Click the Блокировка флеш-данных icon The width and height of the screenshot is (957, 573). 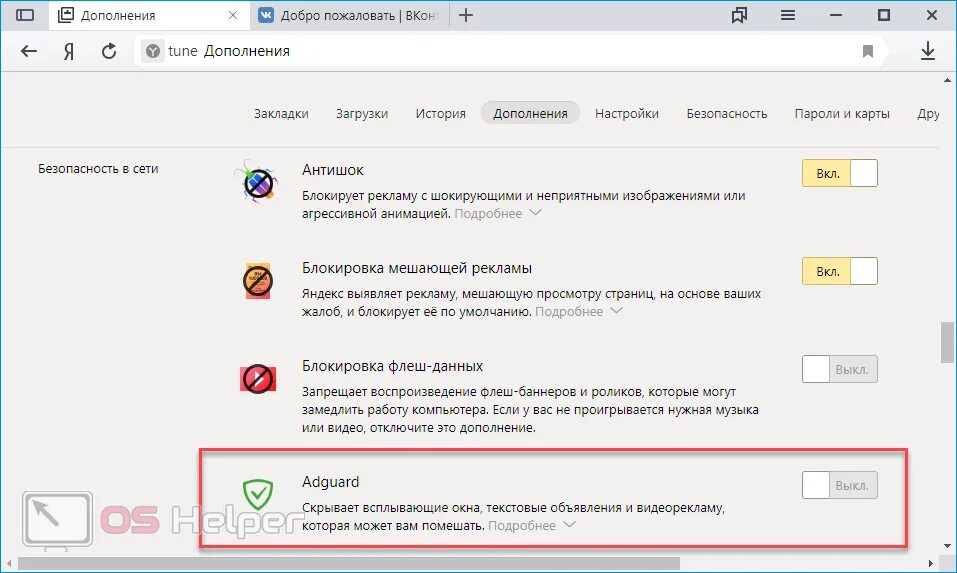point(258,379)
